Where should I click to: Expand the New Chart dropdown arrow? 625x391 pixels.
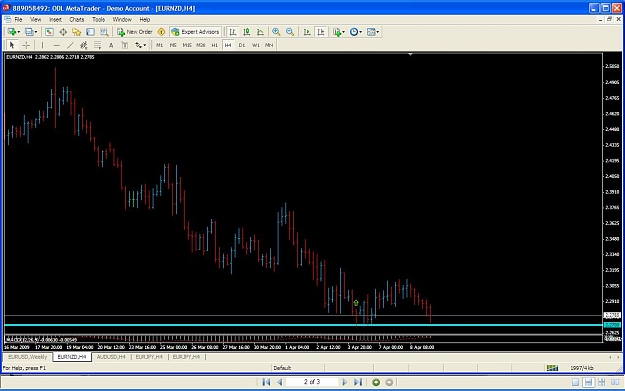pyautogui.click(x=19, y=32)
